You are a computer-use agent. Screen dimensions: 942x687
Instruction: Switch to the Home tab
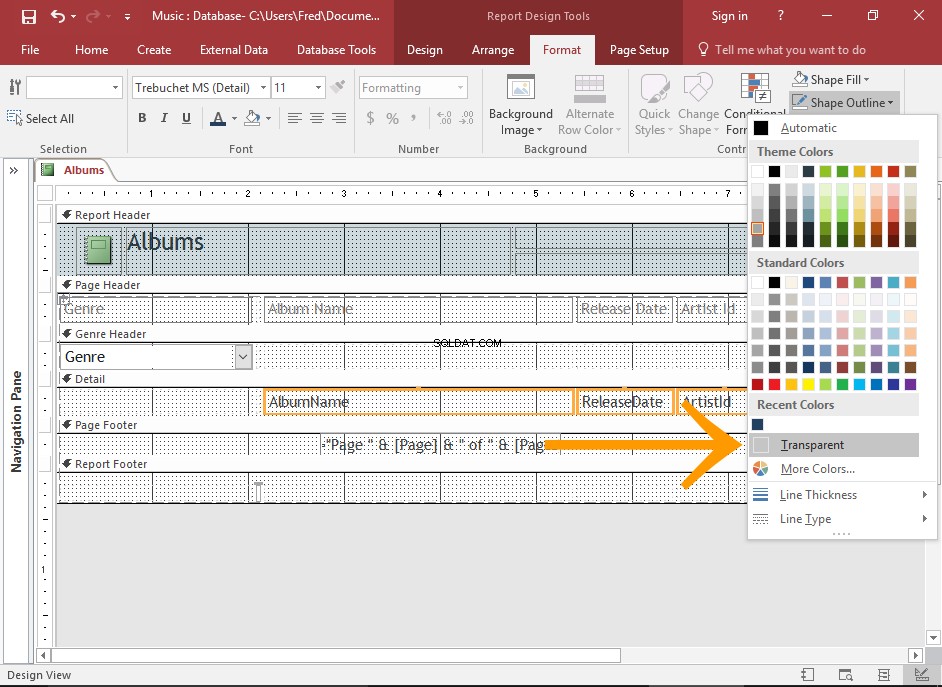[x=91, y=50]
